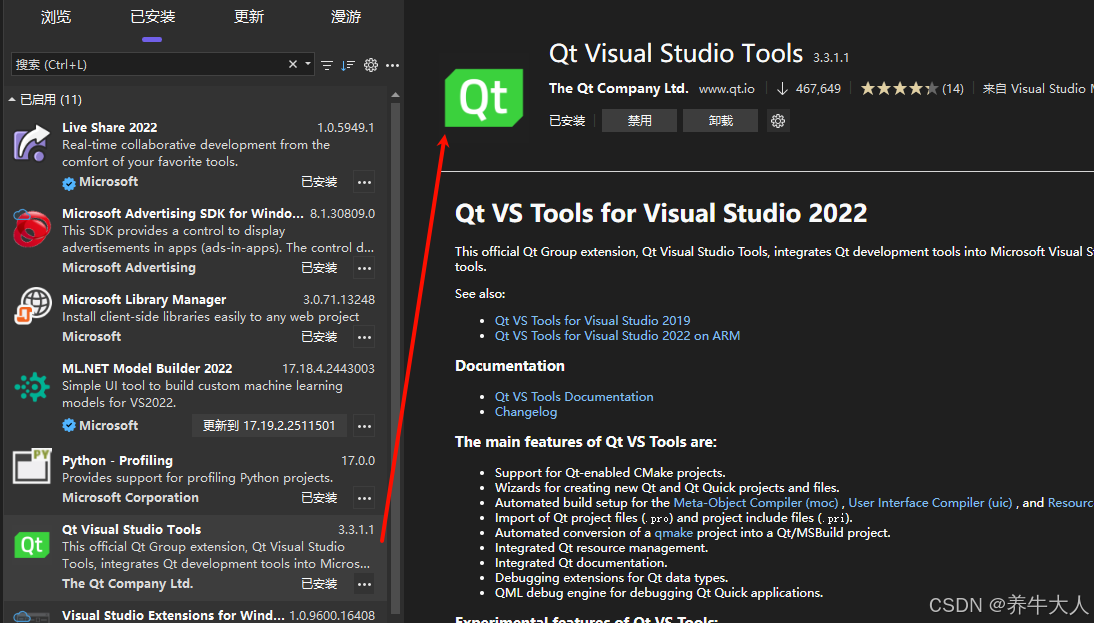Screen dimensions: 1094x623
Task: Click the 来自 Visual Studio source label
Action: click(x=1038, y=89)
